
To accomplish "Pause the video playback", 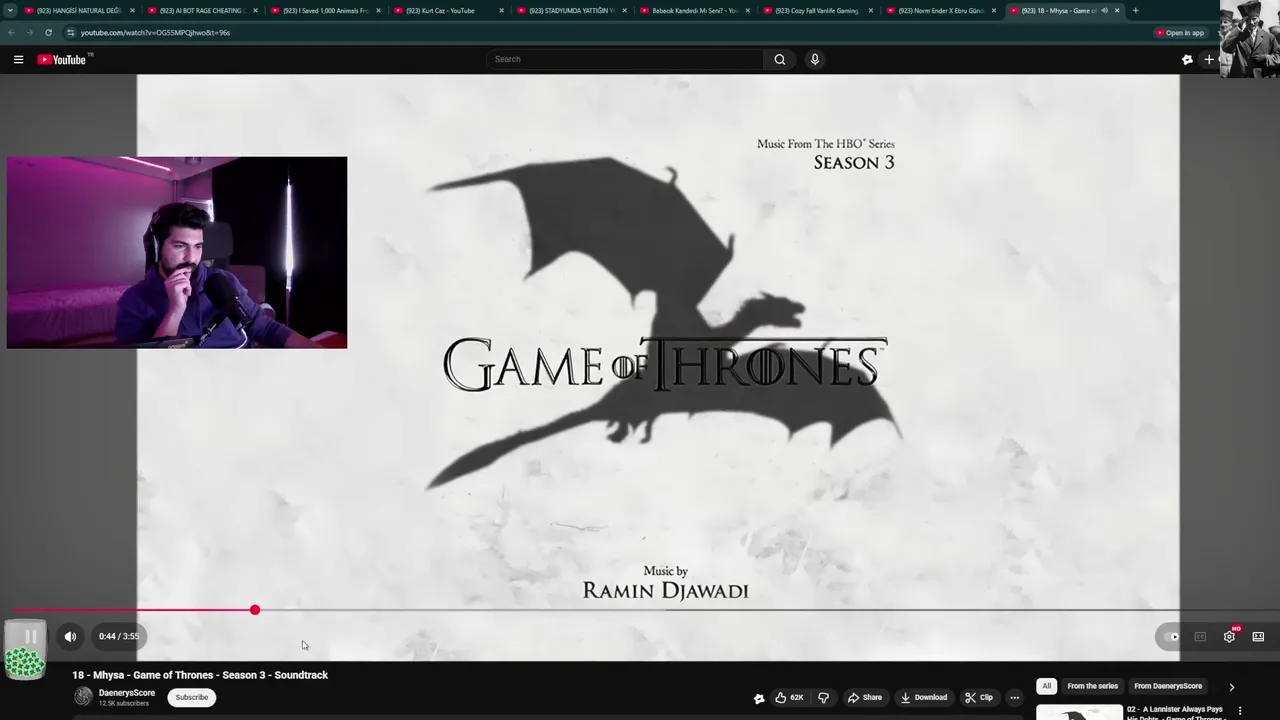I will pyautogui.click(x=30, y=636).
